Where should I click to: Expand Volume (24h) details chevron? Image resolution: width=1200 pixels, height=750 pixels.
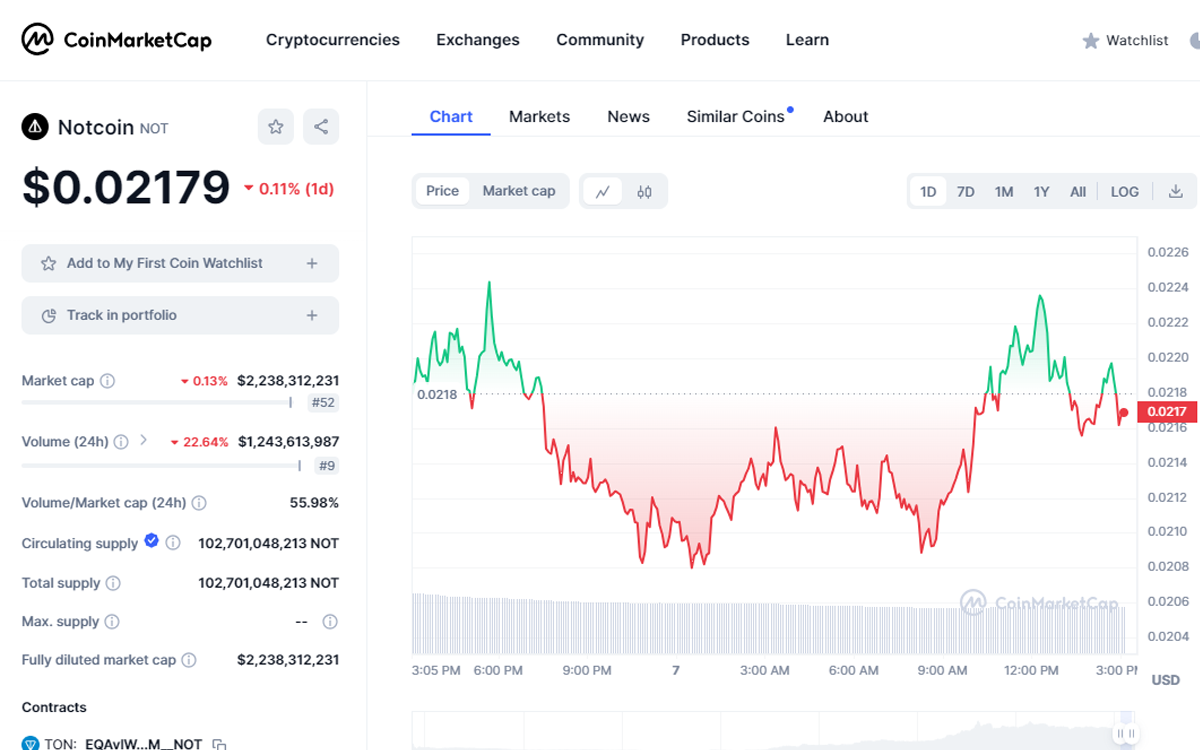point(143,440)
